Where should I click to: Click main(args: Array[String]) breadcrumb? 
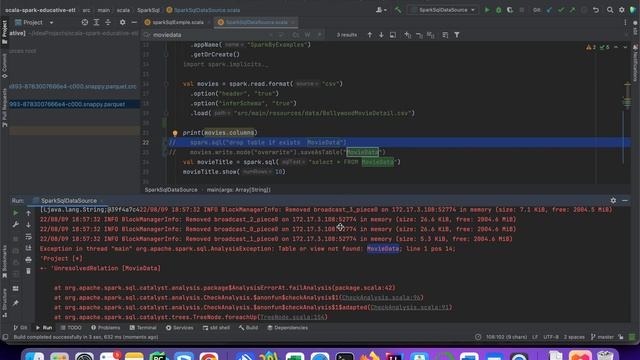click(x=238, y=190)
